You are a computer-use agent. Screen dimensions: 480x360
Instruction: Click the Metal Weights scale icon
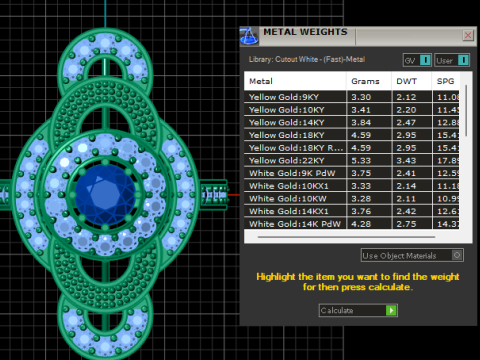(x=249, y=36)
